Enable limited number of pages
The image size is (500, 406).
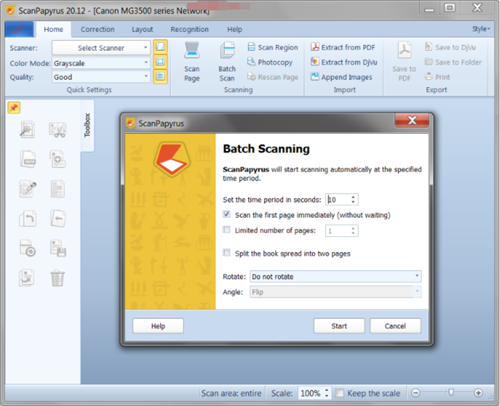(227, 230)
